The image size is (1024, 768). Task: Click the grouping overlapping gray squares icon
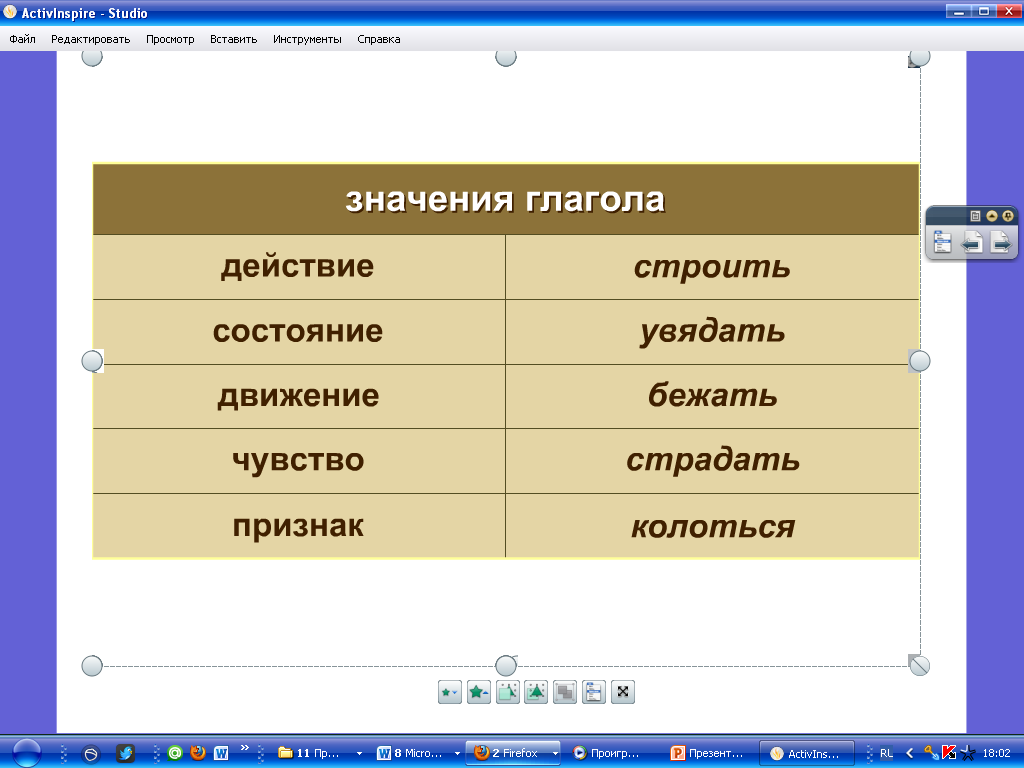coord(565,692)
